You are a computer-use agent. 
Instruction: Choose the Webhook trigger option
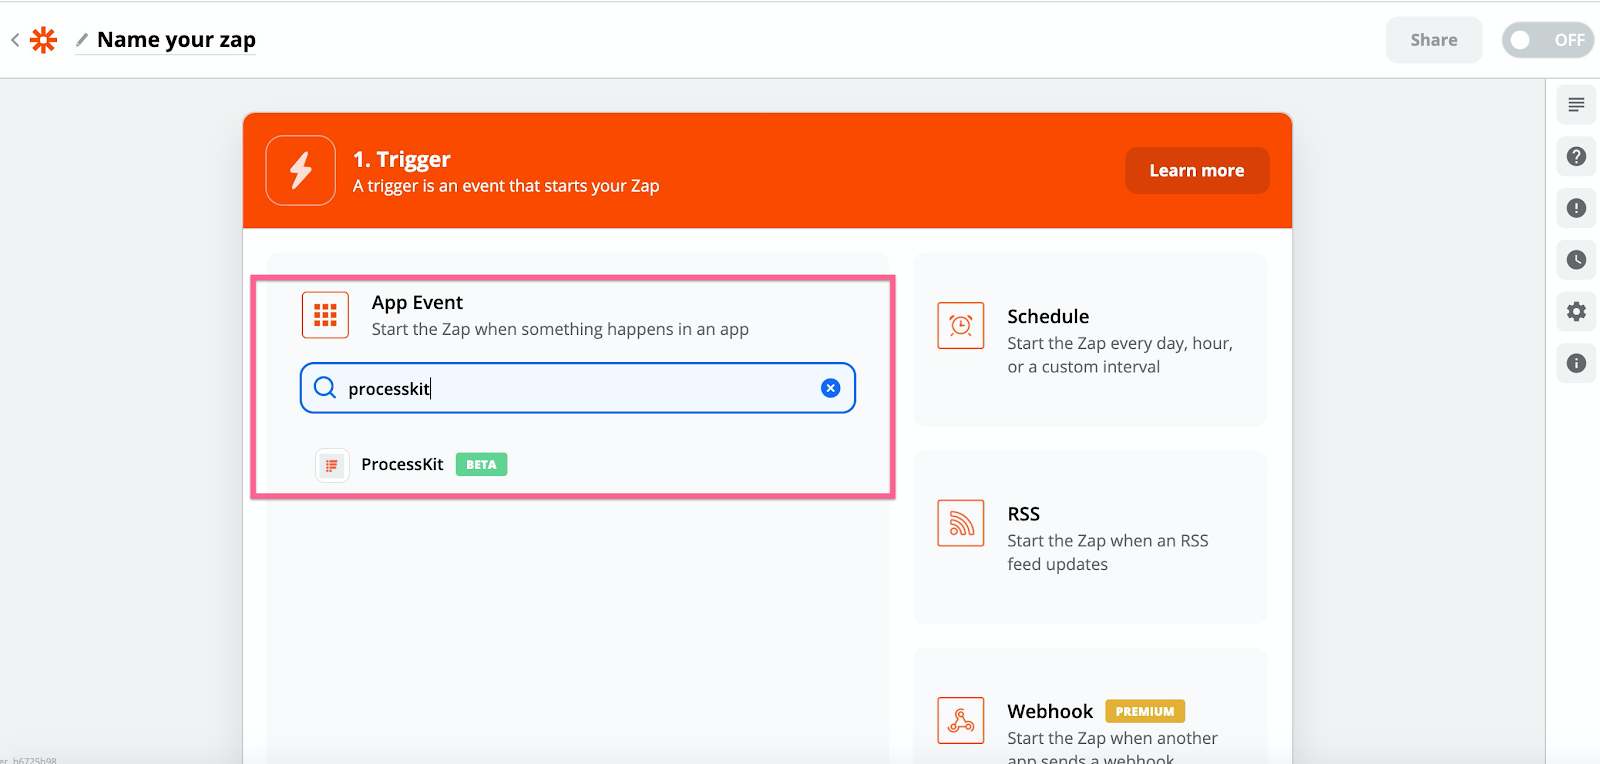coord(1090,706)
